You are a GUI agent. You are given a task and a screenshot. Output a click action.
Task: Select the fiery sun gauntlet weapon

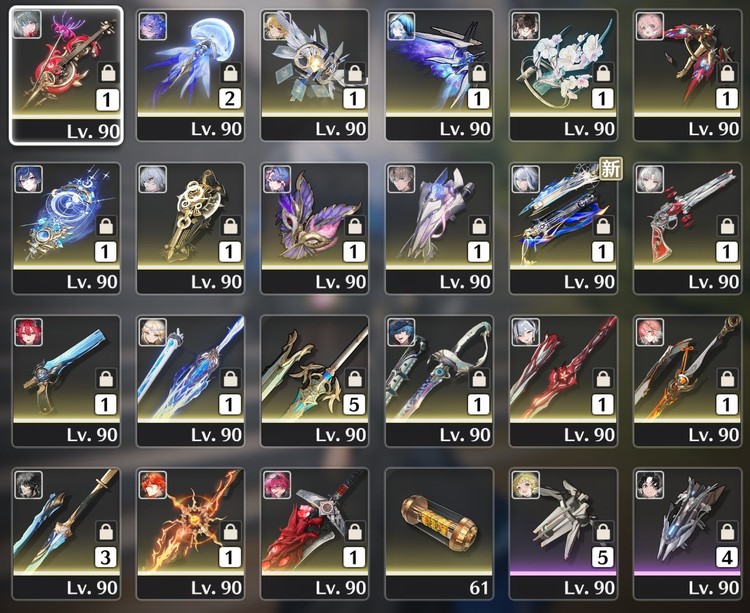pyautogui.click(x=190, y=534)
